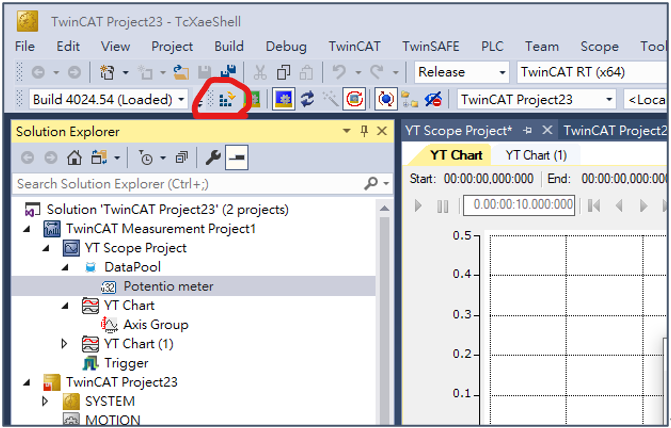The width and height of the screenshot is (671, 428).
Task: Open the Build menu
Action: click(x=229, y=46)
